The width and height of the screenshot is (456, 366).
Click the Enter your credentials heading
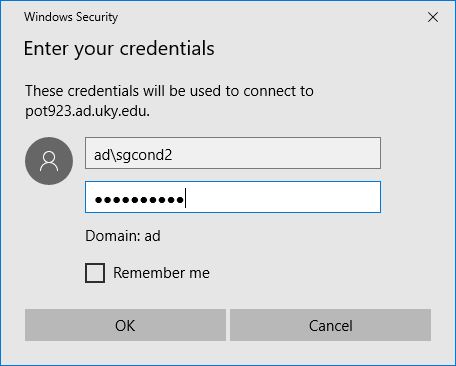tap(119, 49)
